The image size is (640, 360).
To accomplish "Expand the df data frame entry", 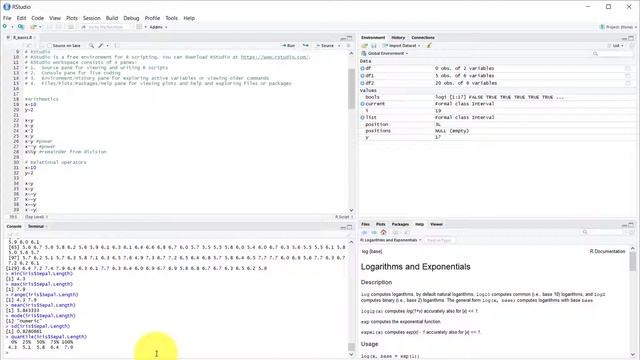I will 362,69.
